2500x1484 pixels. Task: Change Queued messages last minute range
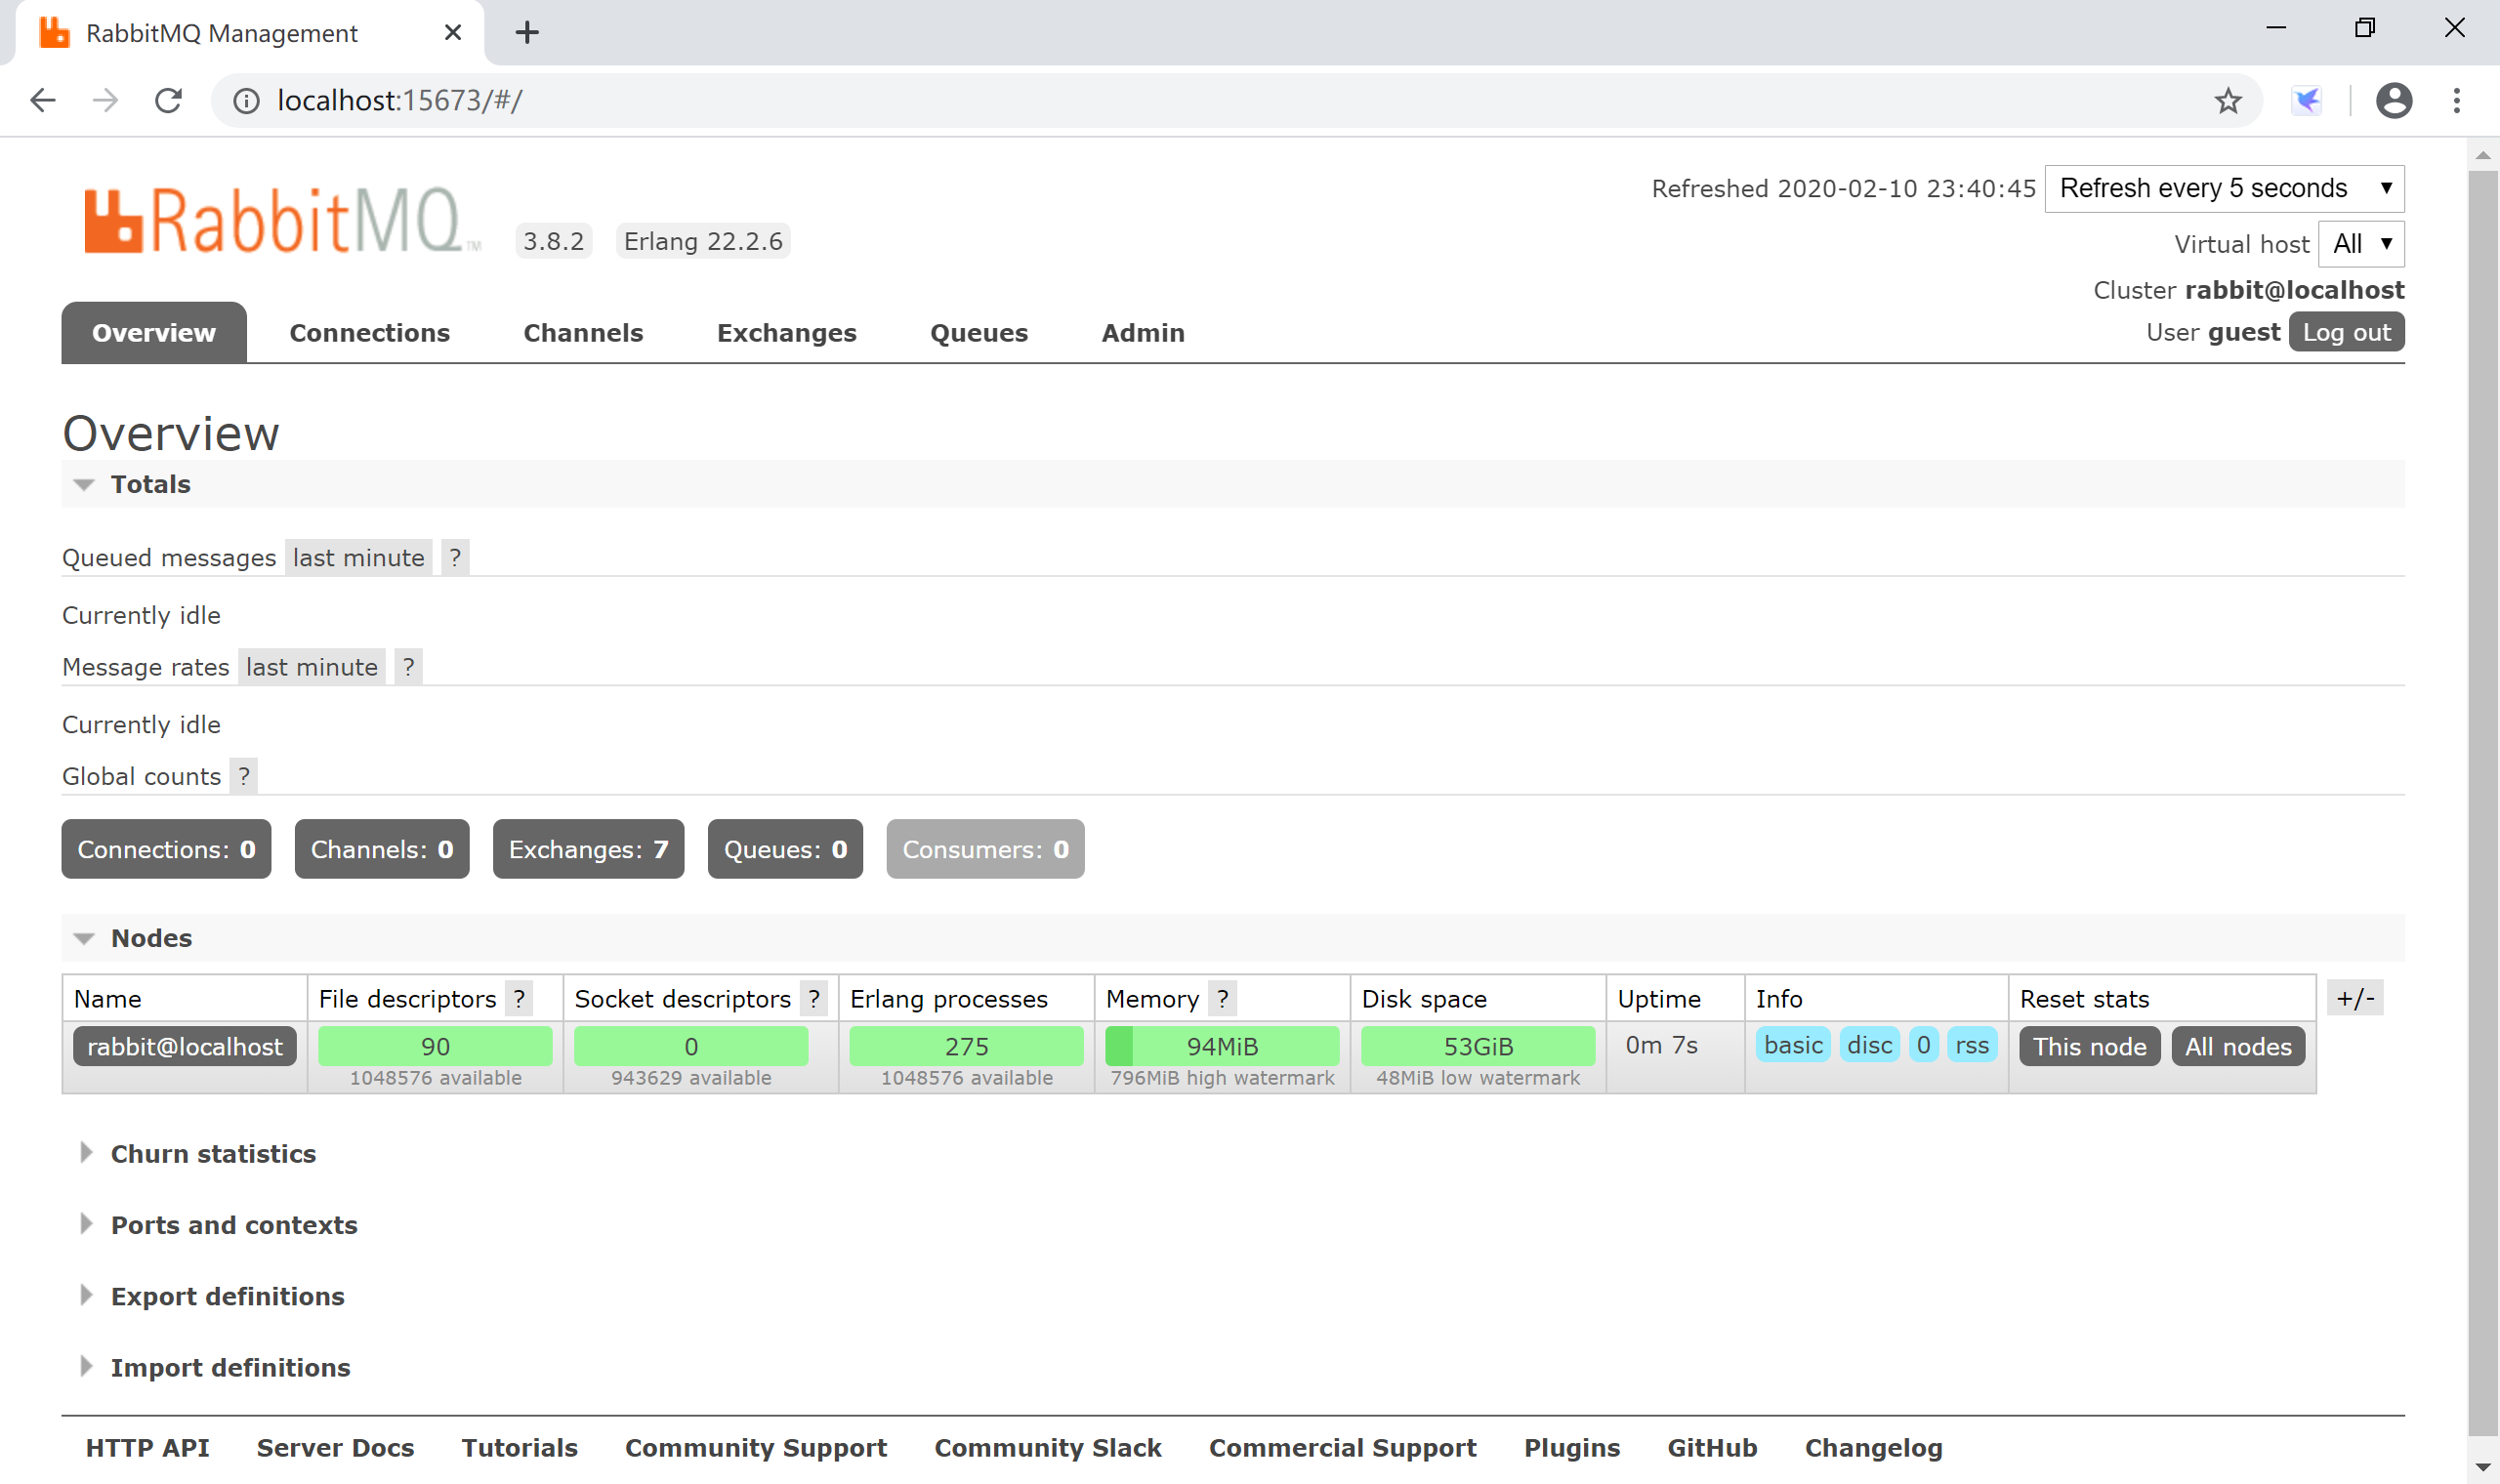tap(358, 558)
